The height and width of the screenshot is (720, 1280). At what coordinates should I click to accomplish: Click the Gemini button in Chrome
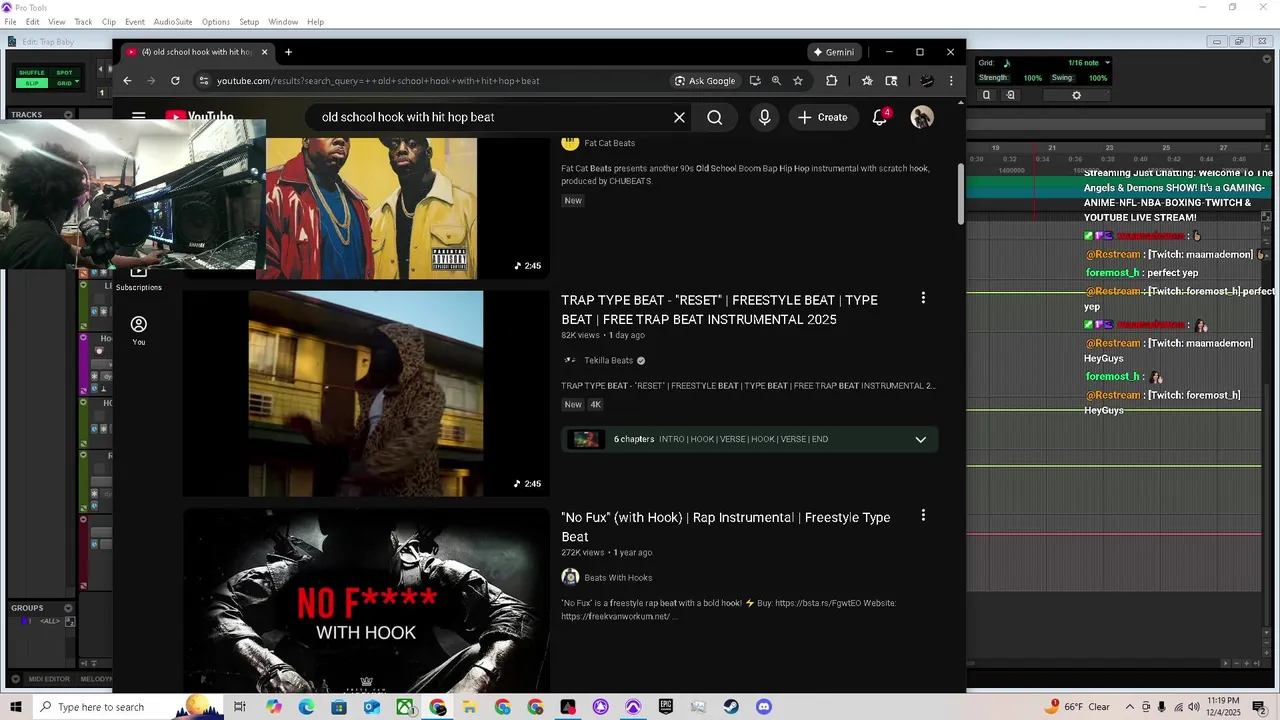[x=834, y=52]
